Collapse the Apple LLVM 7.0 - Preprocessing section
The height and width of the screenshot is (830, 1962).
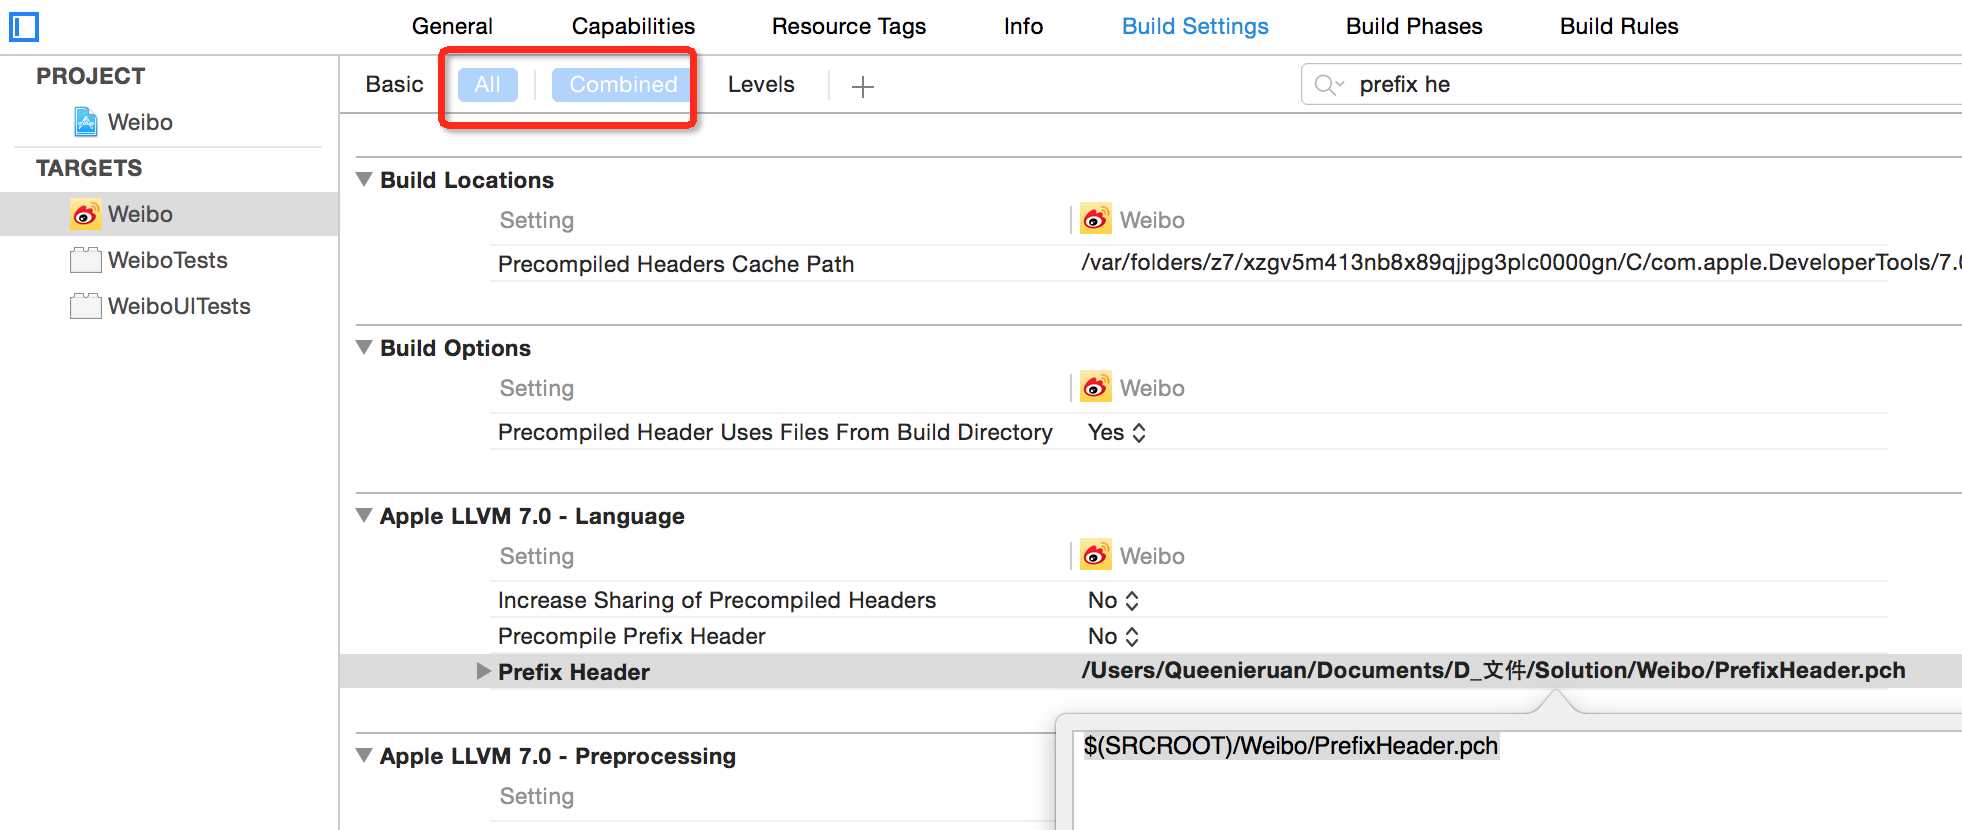(x=364, y=755)
